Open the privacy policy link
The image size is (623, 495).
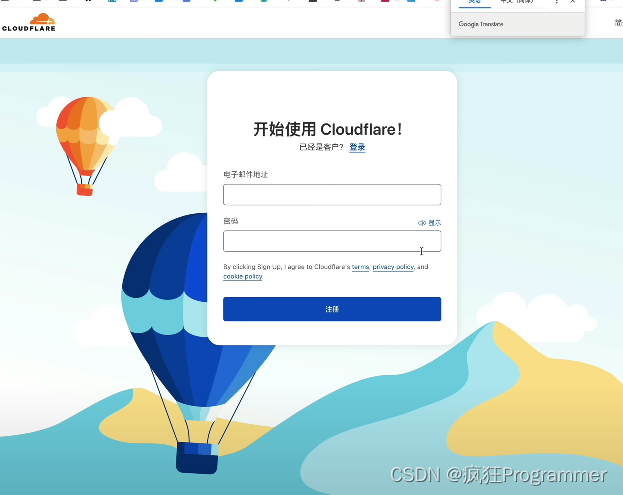point(393,267)
